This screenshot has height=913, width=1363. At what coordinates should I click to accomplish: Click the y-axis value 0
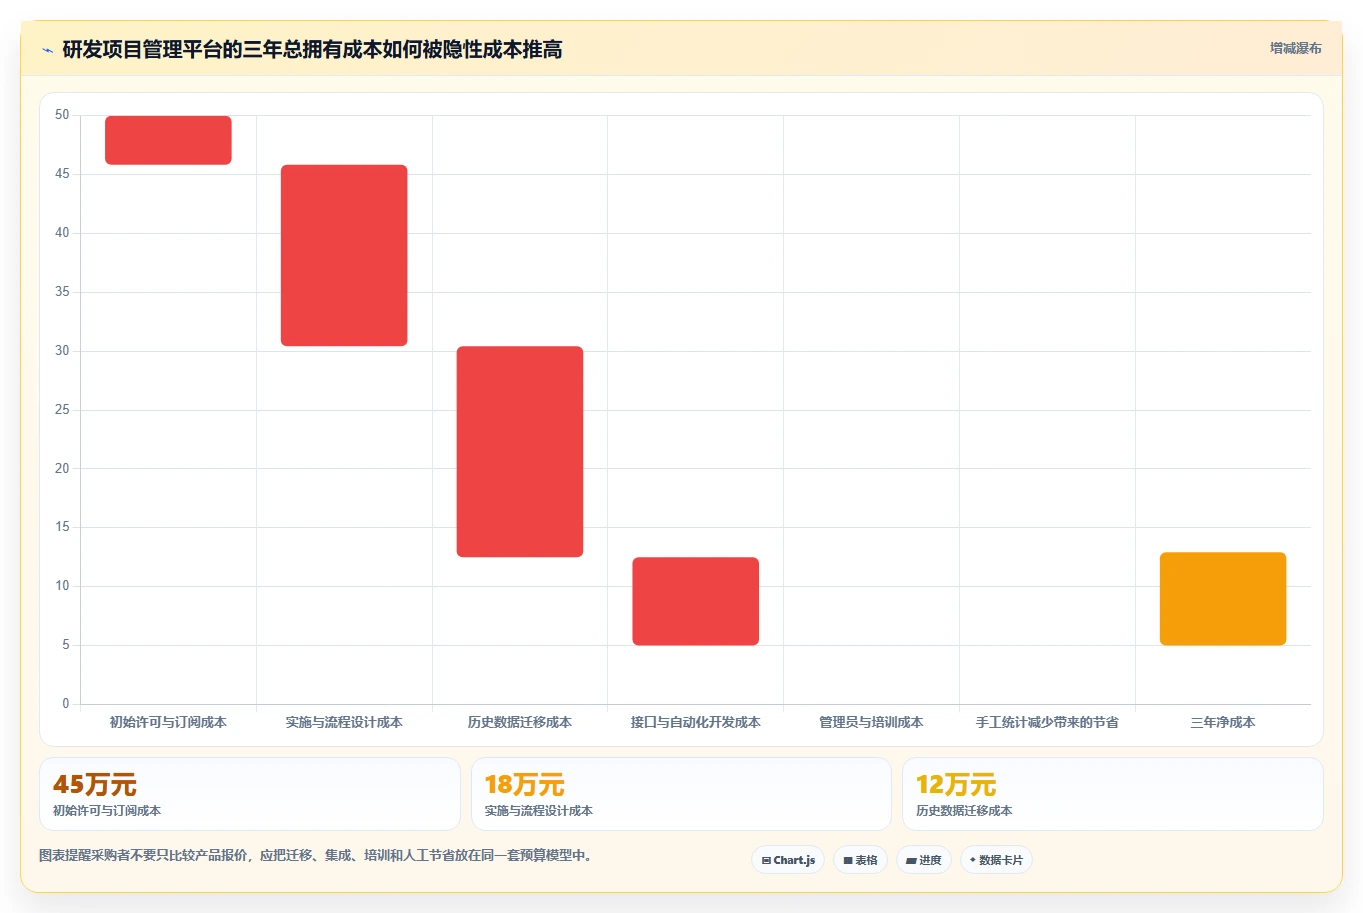click(66, 704)
